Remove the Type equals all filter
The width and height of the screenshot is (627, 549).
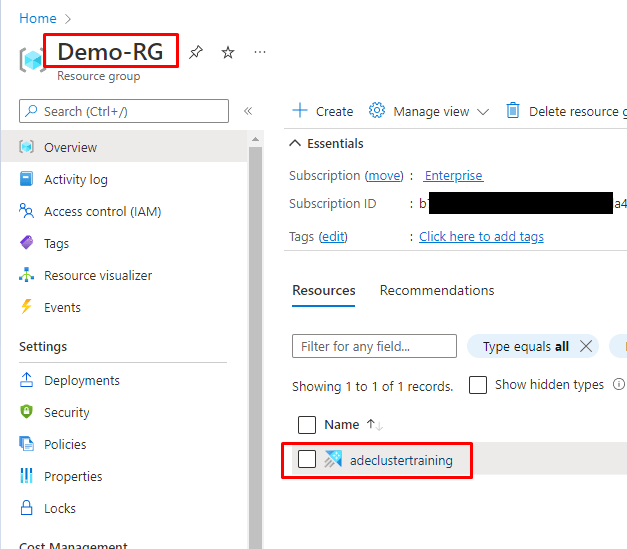pyautogui.click(x=586, y=346)
